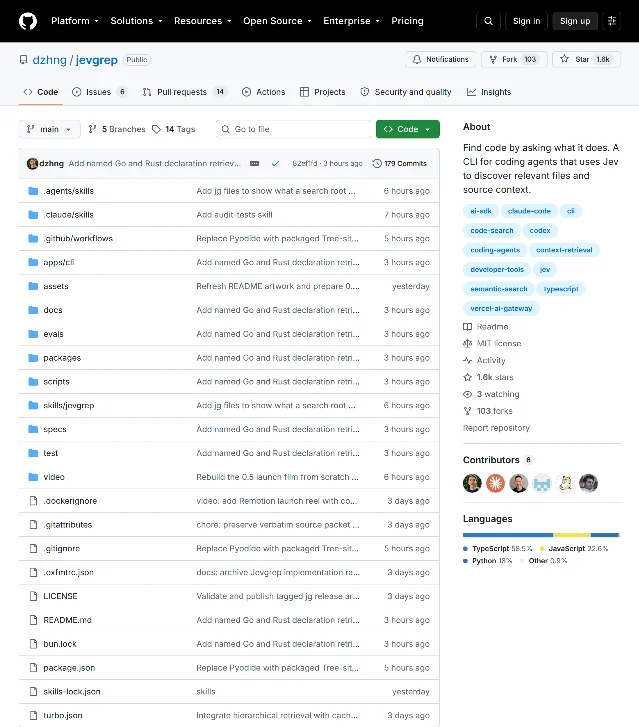This screenshot has width=639, height=727.
Task: Open the green Code dropdown button
Action: pyautogui.click(x=408, y=129)
